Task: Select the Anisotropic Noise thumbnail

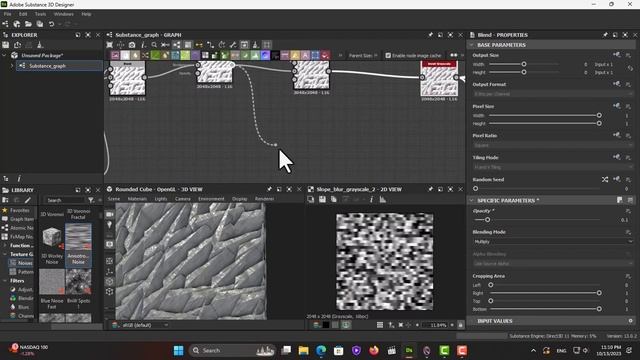Action: tap(78, 236)
